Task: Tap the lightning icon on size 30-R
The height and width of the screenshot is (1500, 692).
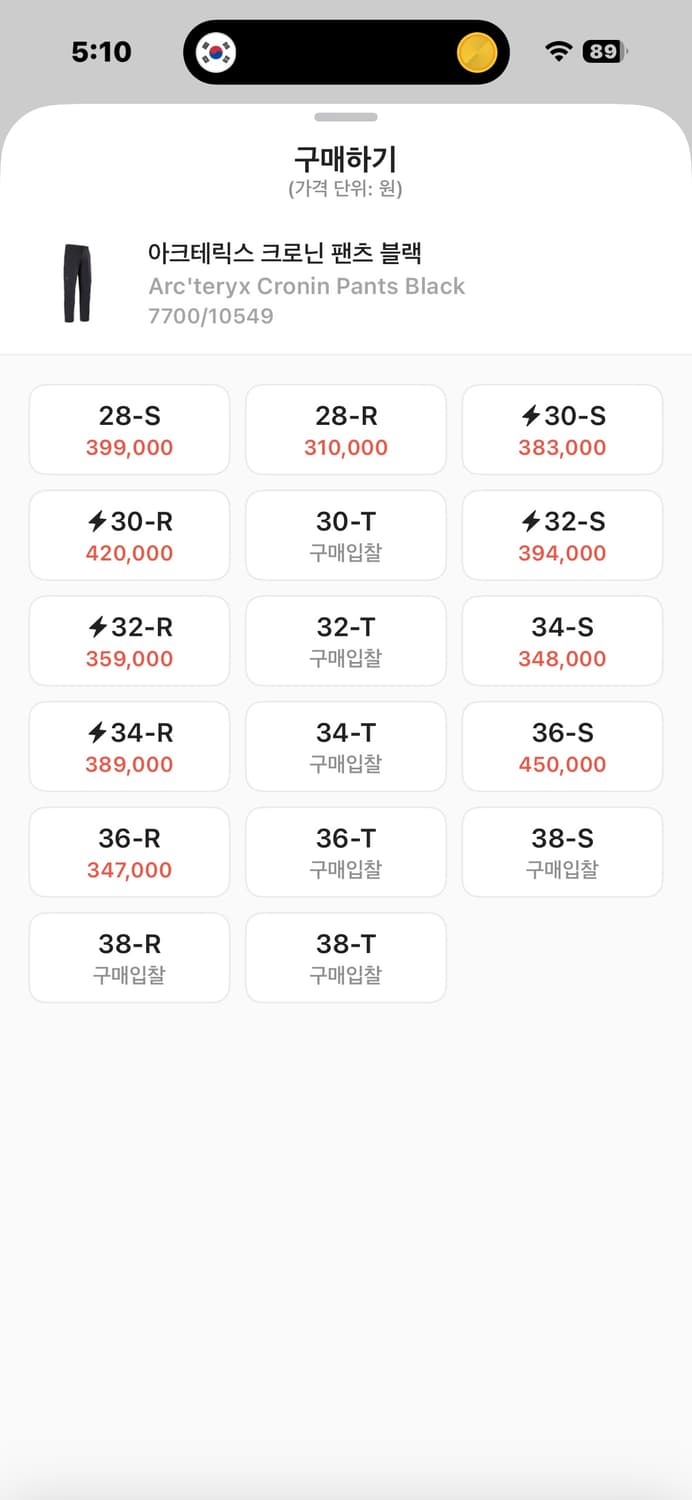Action: (x=96, y=523)
